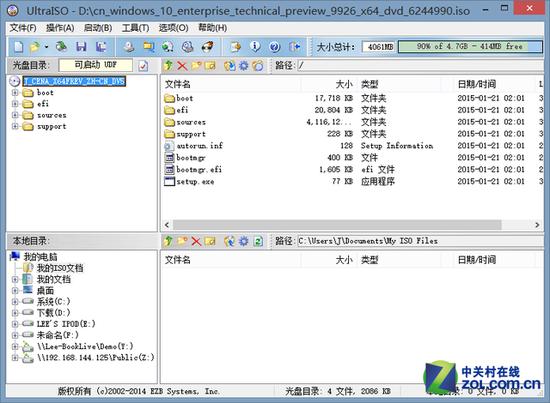
Task: Select 我的ISO文档 in the local tree
Action: [x=60, y=268]
